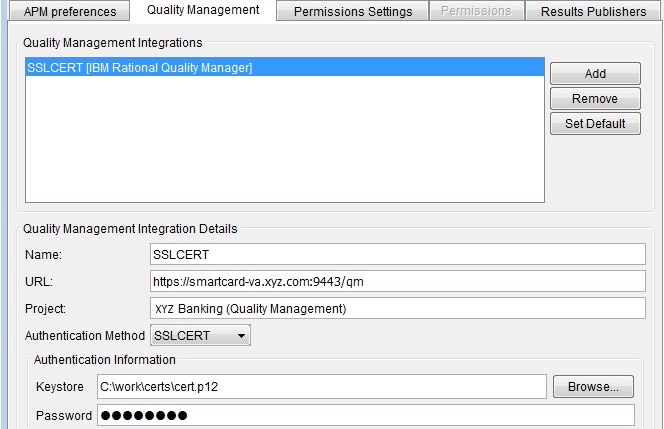Select SSLCERT IBM Rational Quality Manager entry

coord(140,68)
